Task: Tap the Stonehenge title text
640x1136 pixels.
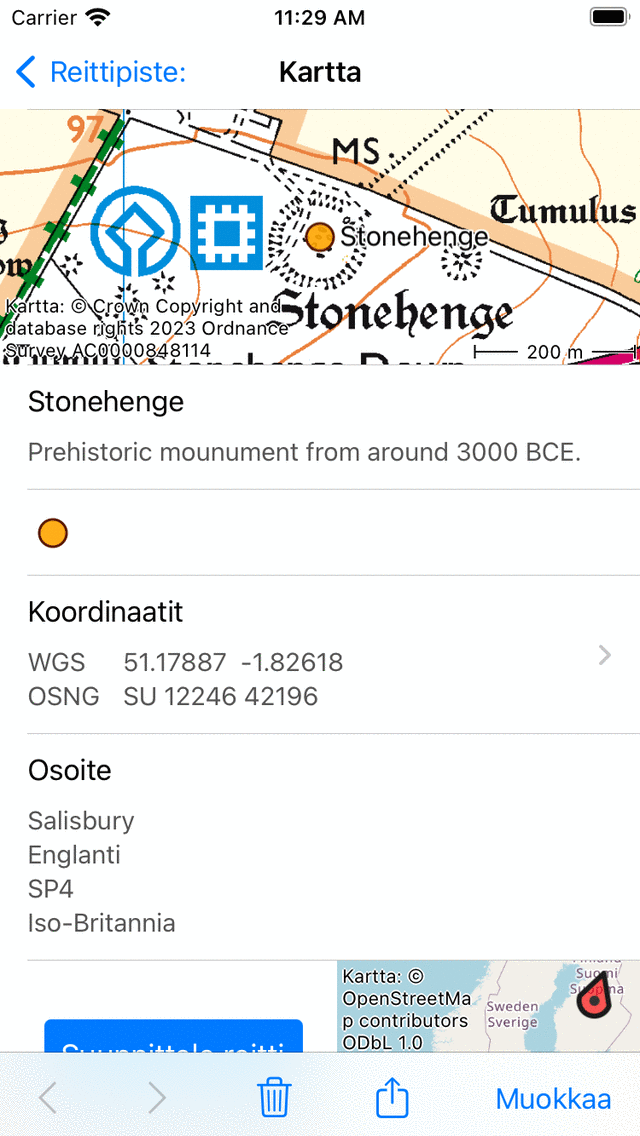Action: tap(106, 402)
